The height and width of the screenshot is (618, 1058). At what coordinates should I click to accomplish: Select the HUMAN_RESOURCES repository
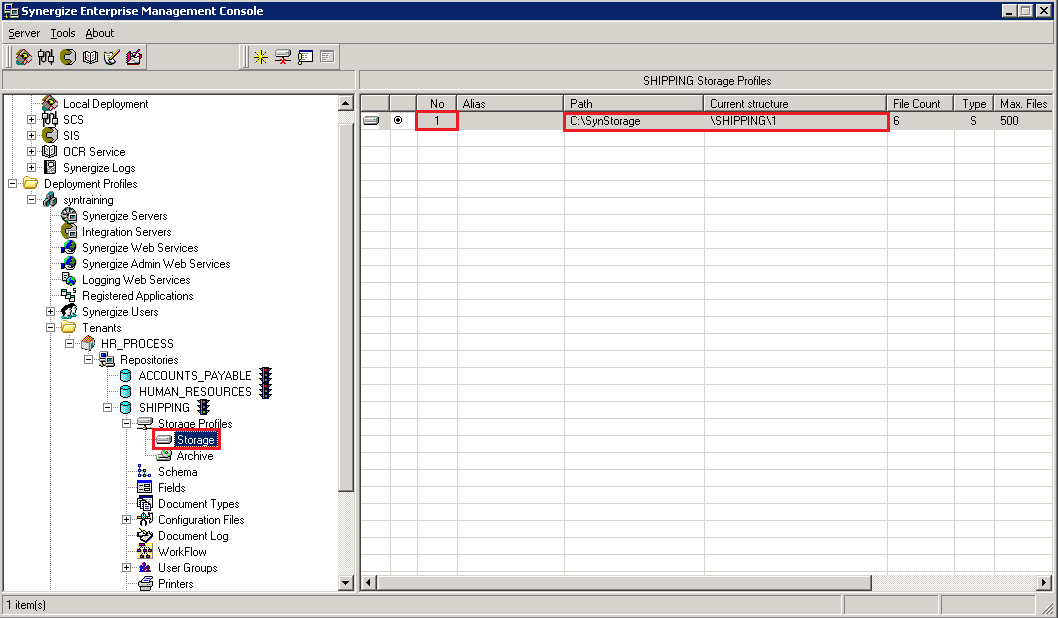pos(195,391)
